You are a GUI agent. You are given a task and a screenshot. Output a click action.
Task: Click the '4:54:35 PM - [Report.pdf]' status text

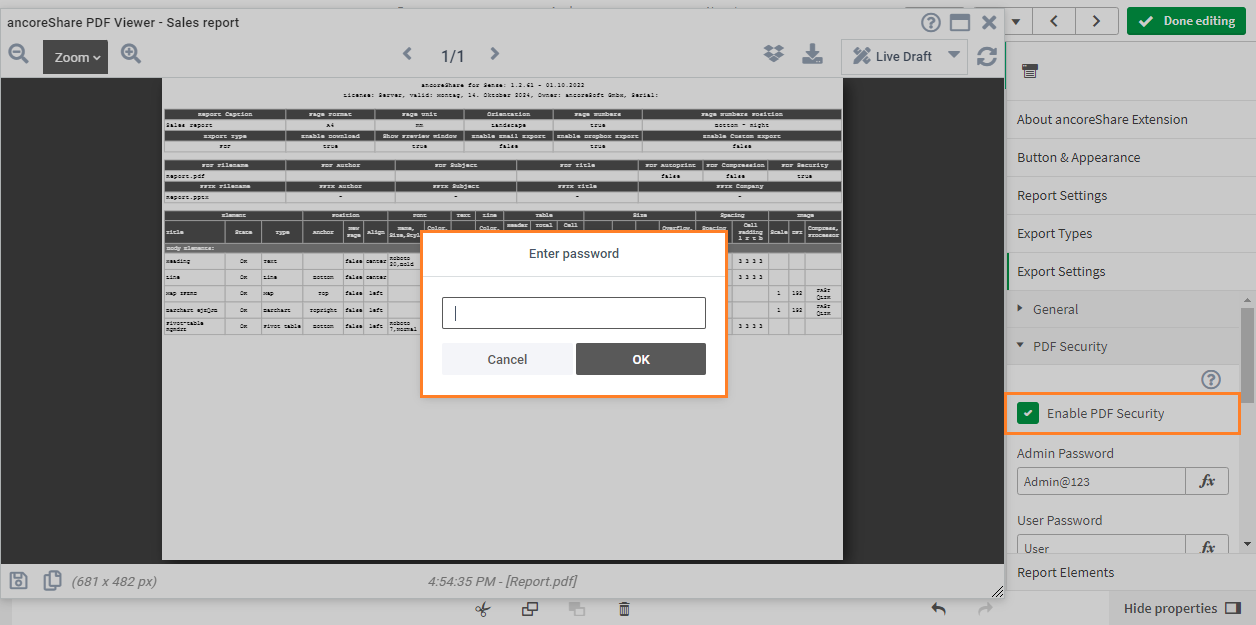(x=502, y=581)
